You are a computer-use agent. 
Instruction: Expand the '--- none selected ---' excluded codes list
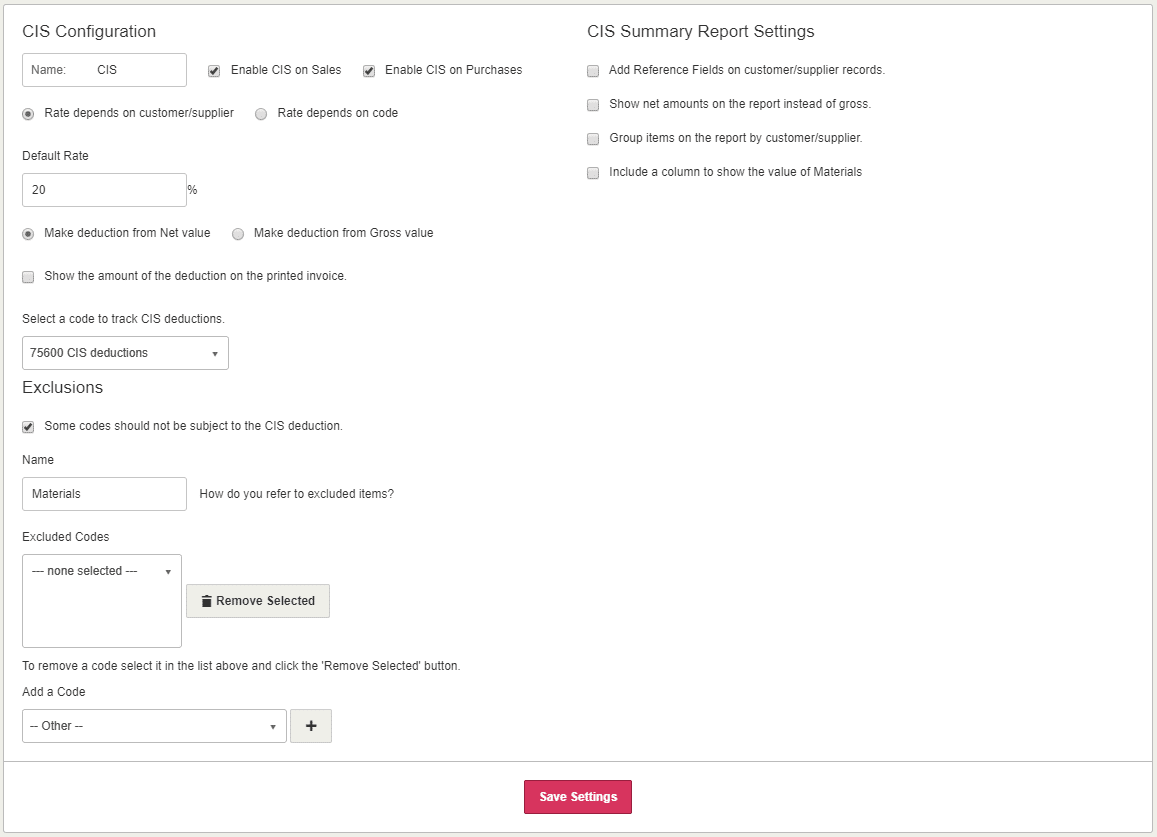102,571
